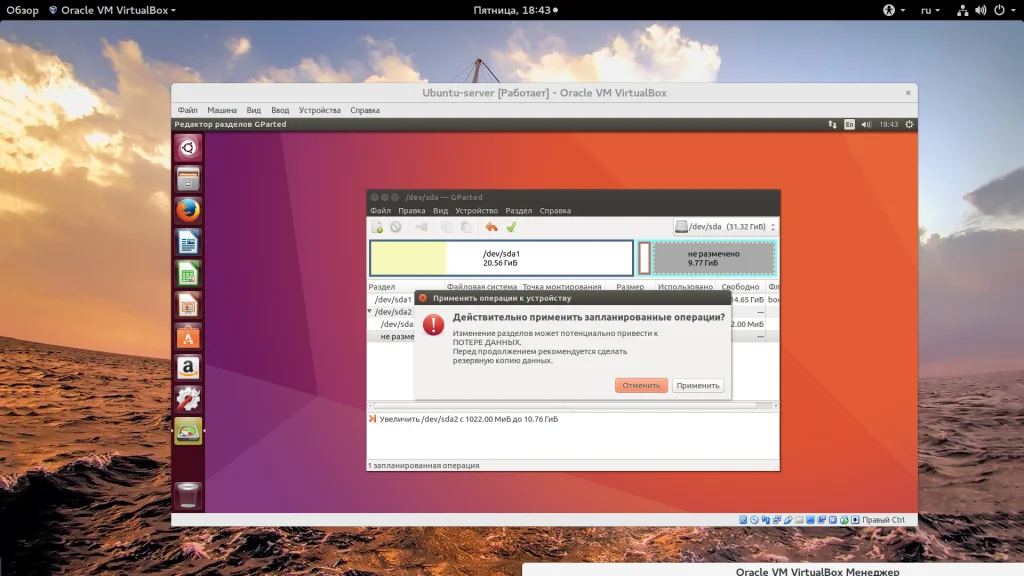Click the new partition toolbar icon
This screenshot has height=576, width=1024.
point(378,227)
